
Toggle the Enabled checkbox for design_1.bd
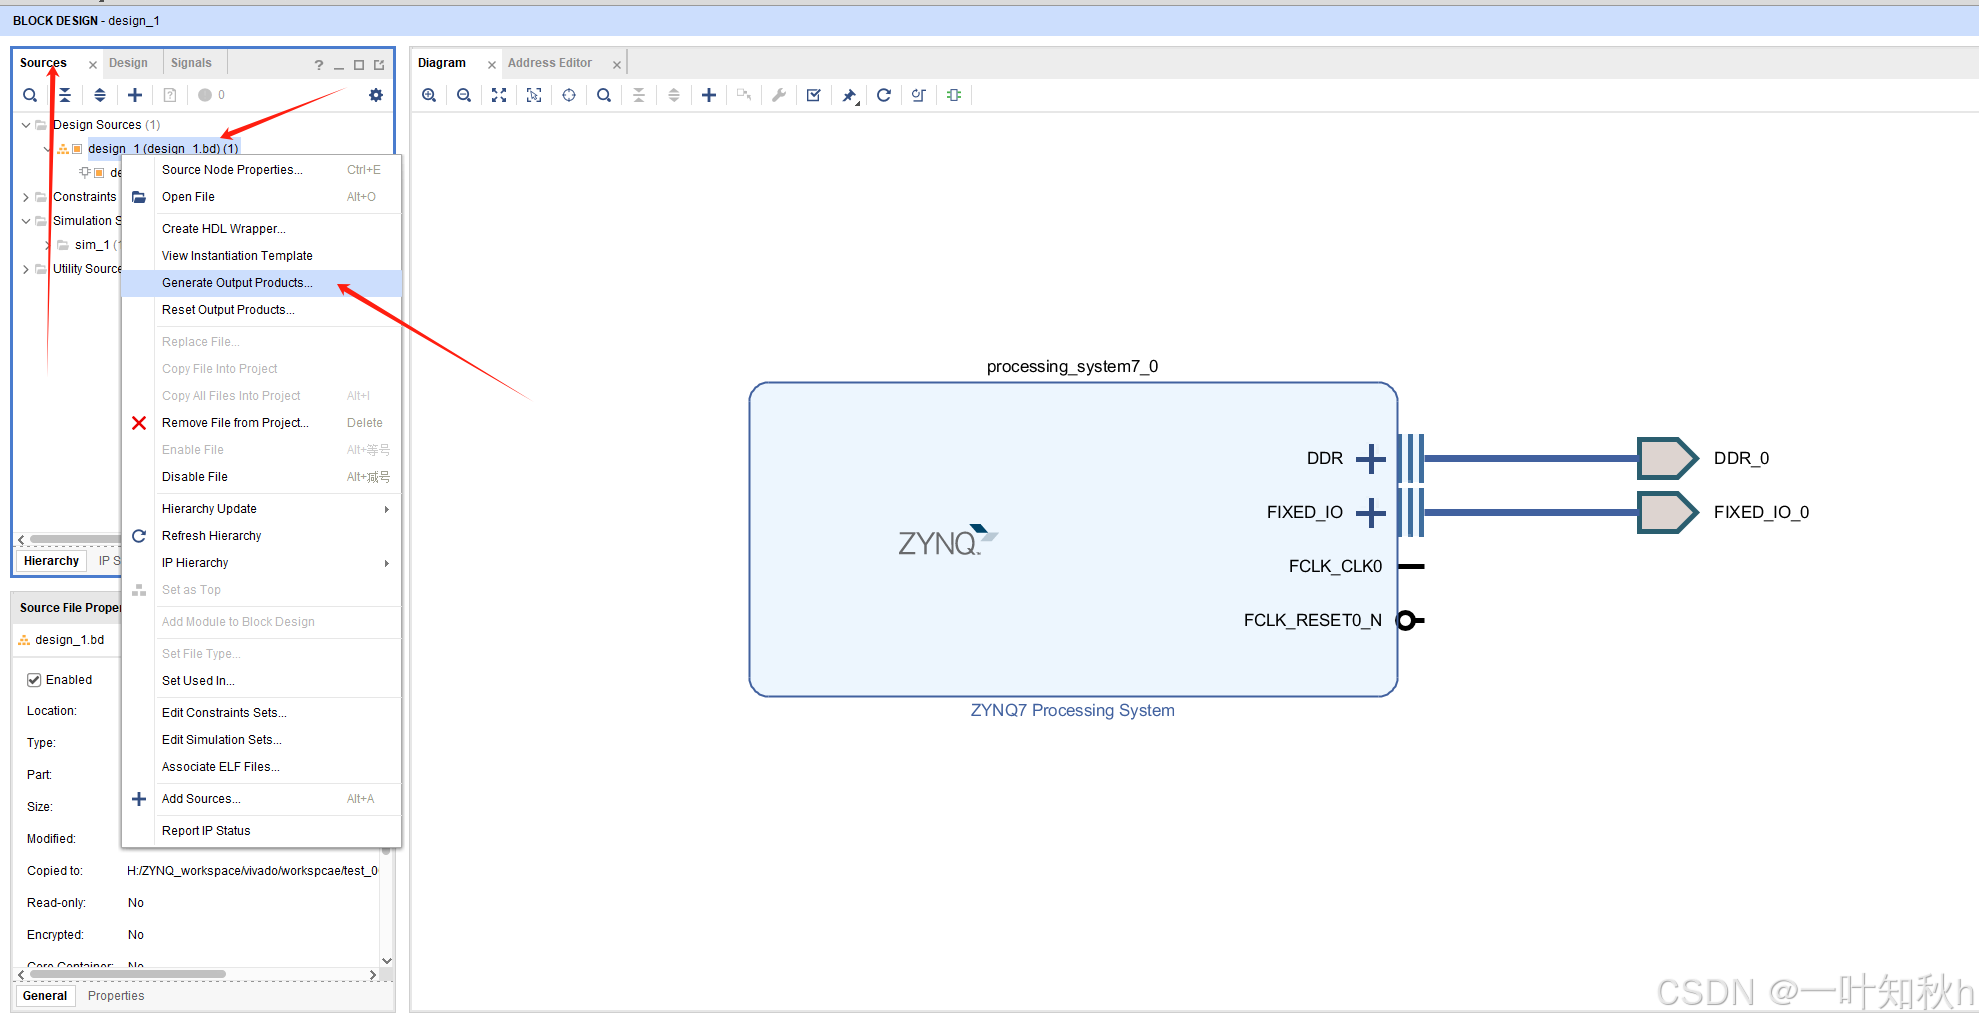click(34, 680)
